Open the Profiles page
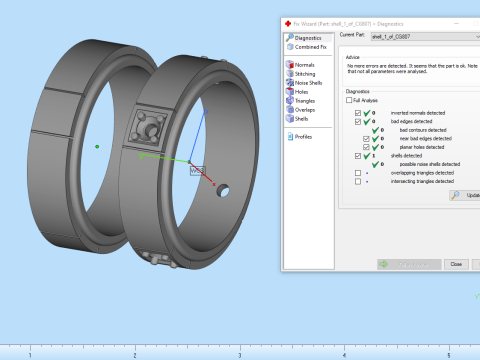The height and width of the screenshot is (360, 480). tap(303, 137)
